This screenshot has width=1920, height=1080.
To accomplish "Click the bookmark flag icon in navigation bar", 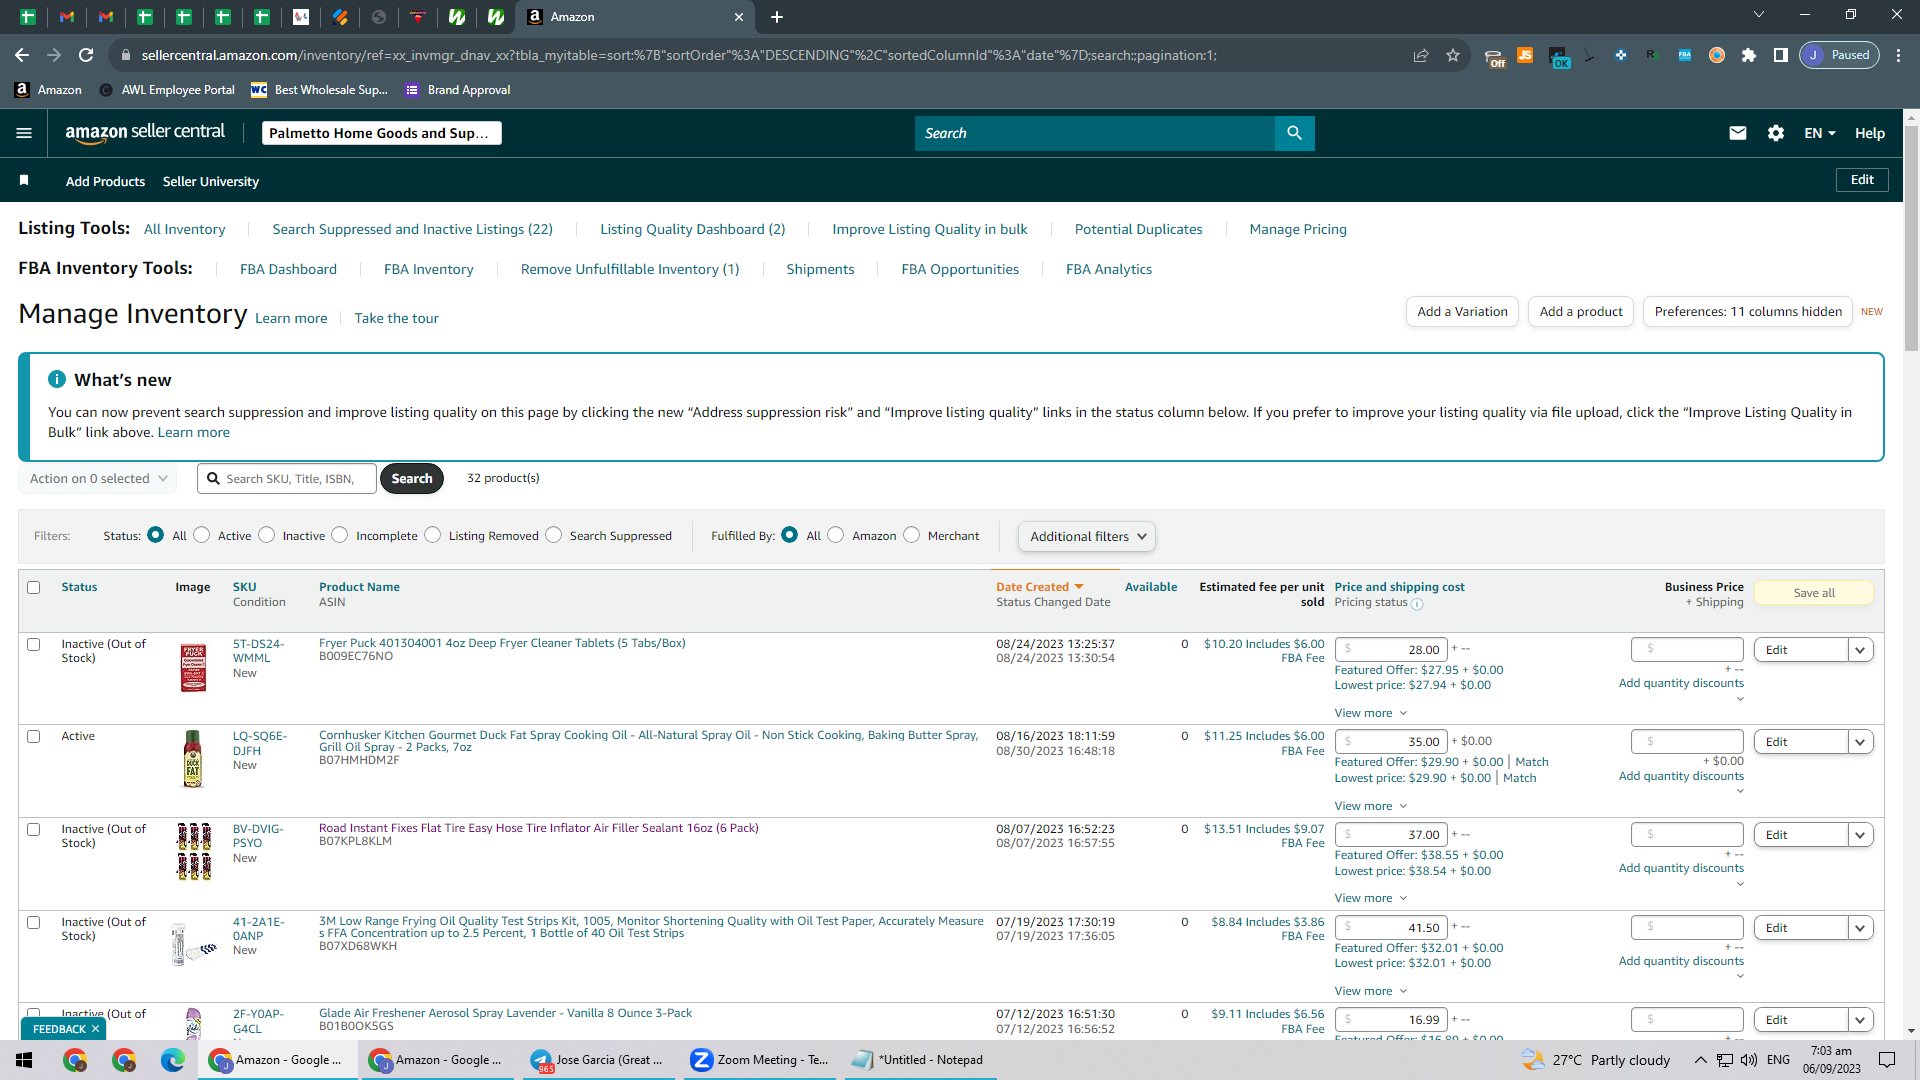I will coord(24,180).
